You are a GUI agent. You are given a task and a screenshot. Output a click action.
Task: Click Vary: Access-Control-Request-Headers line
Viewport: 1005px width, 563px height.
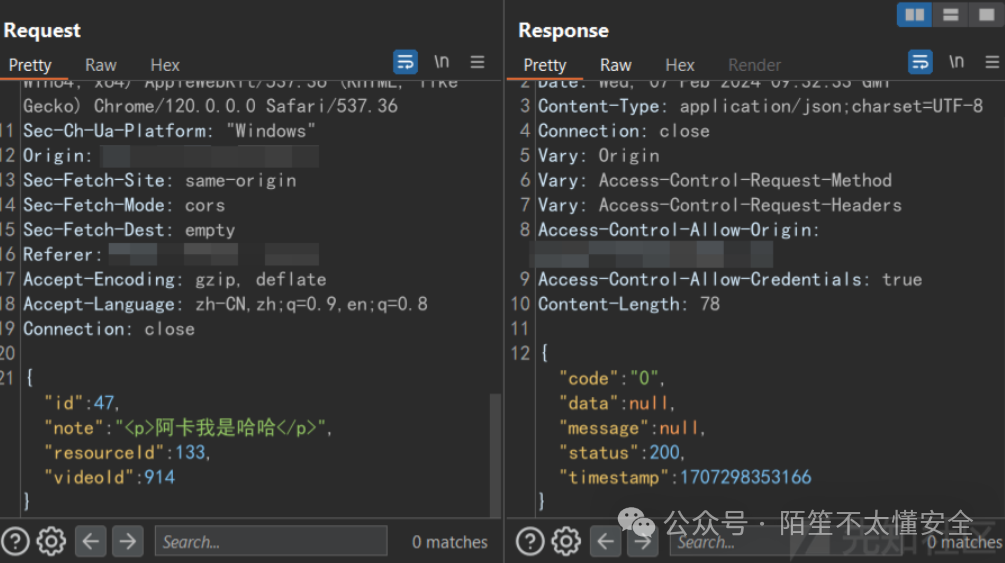pos(720,205)
